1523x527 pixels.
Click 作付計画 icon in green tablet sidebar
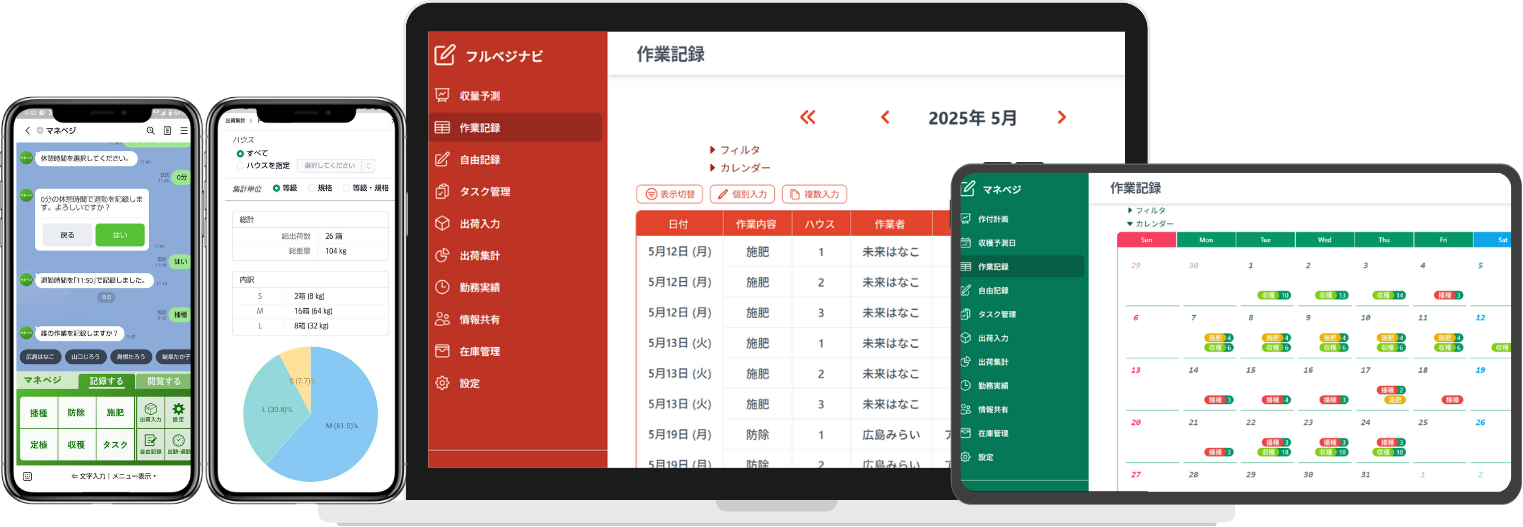coord(965,219)
